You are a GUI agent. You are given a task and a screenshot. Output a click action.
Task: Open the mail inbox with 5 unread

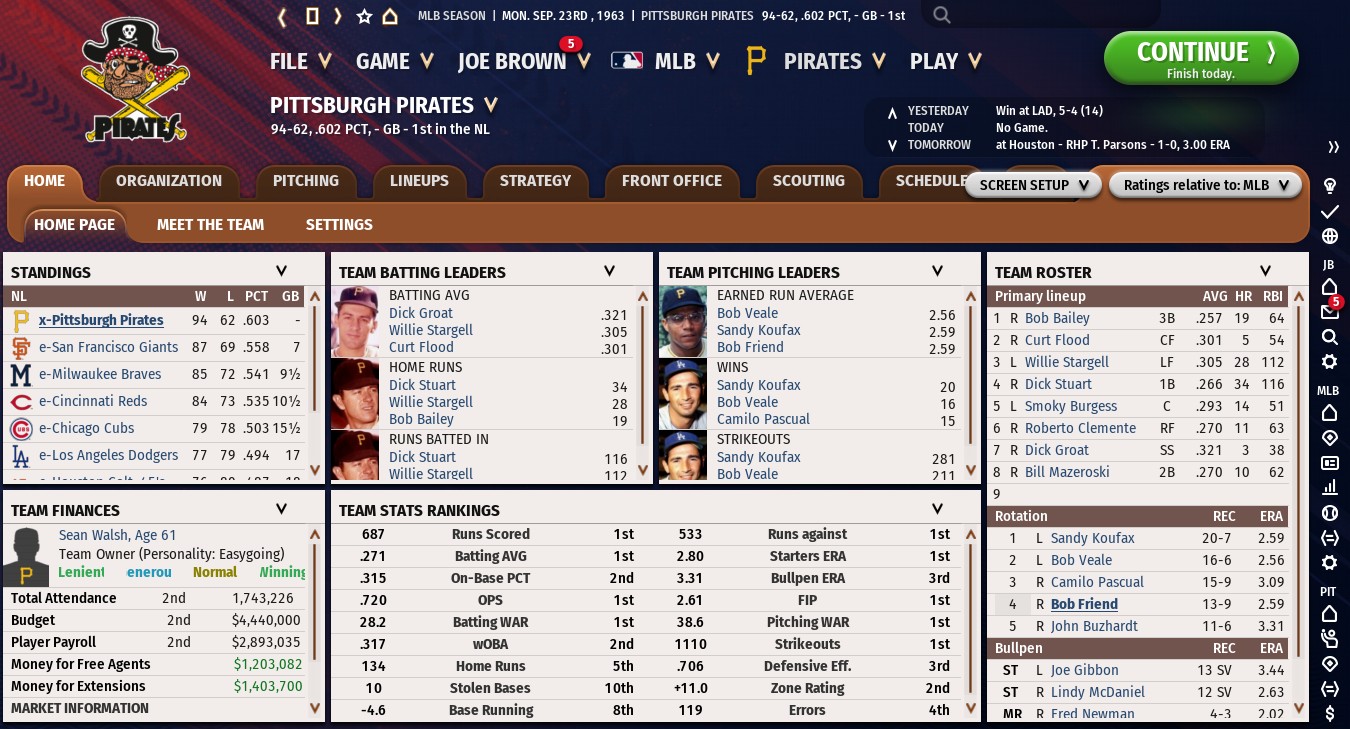coord(1330,312)
